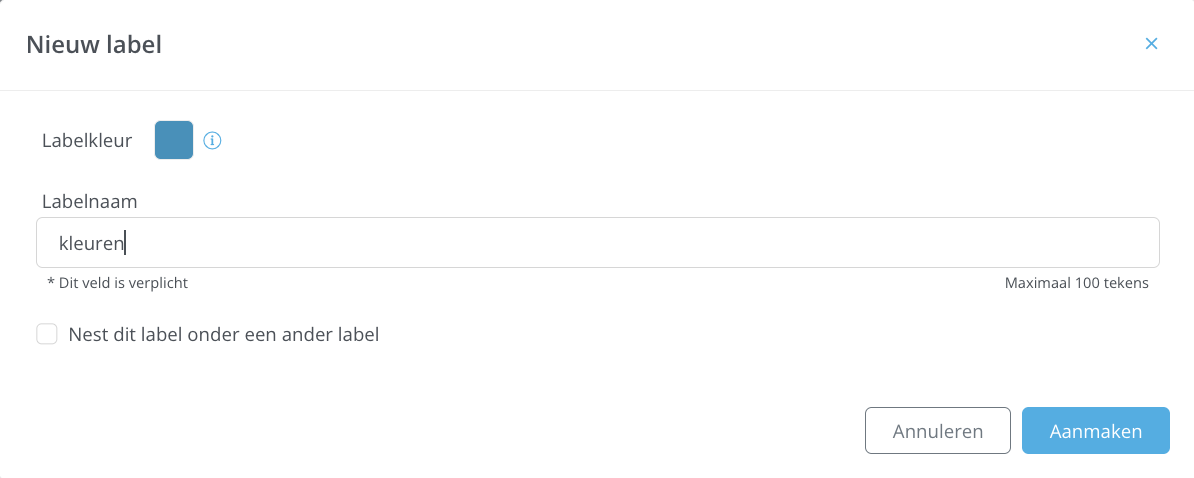The height and width of the screenshot is (478, 1194).
Task: Click the 'Maximaal 100 tekens' note
Action: (x=1077, y=283)
